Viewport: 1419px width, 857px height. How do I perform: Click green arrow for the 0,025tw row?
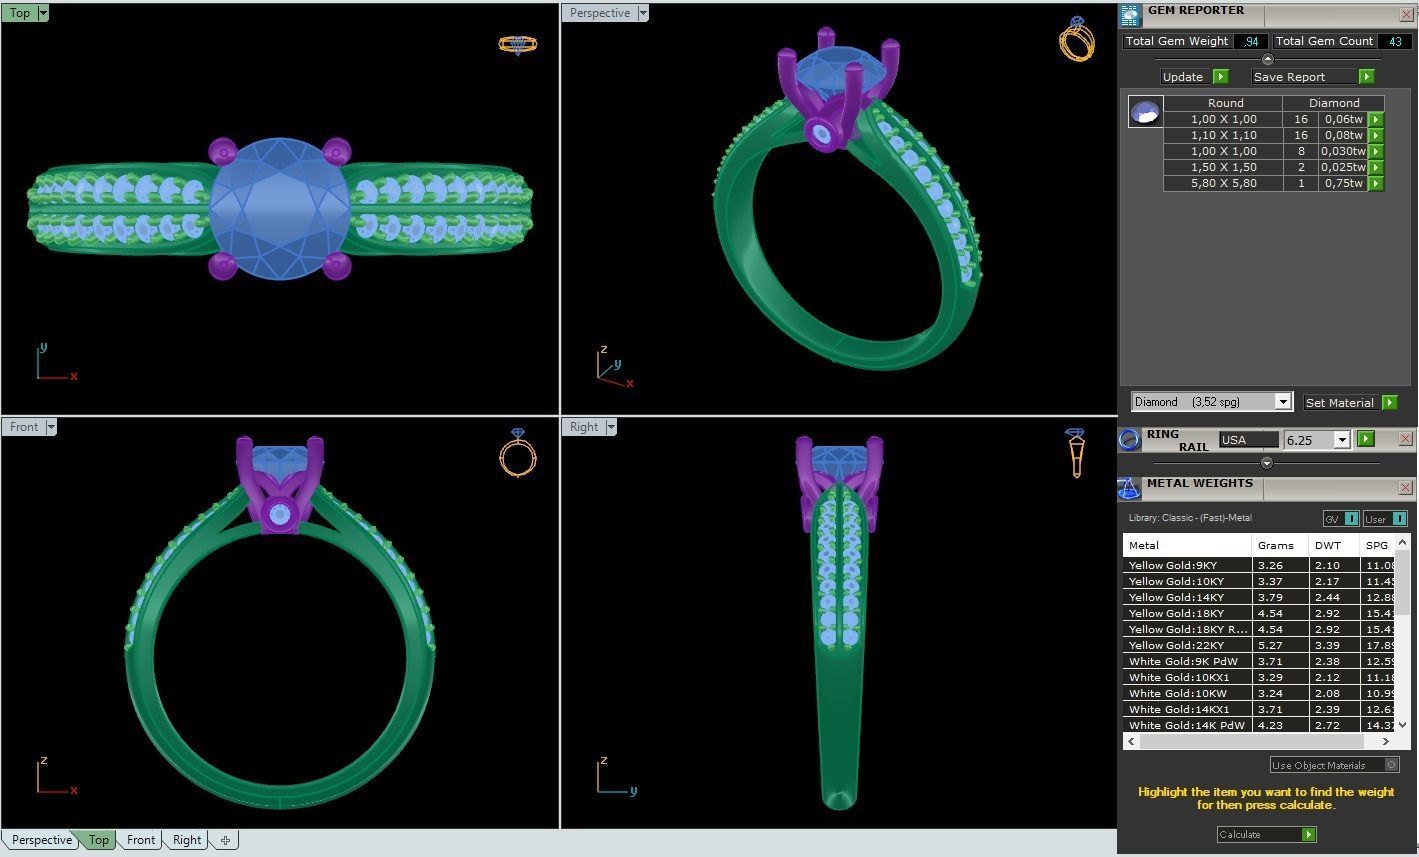coord(1375,167)
